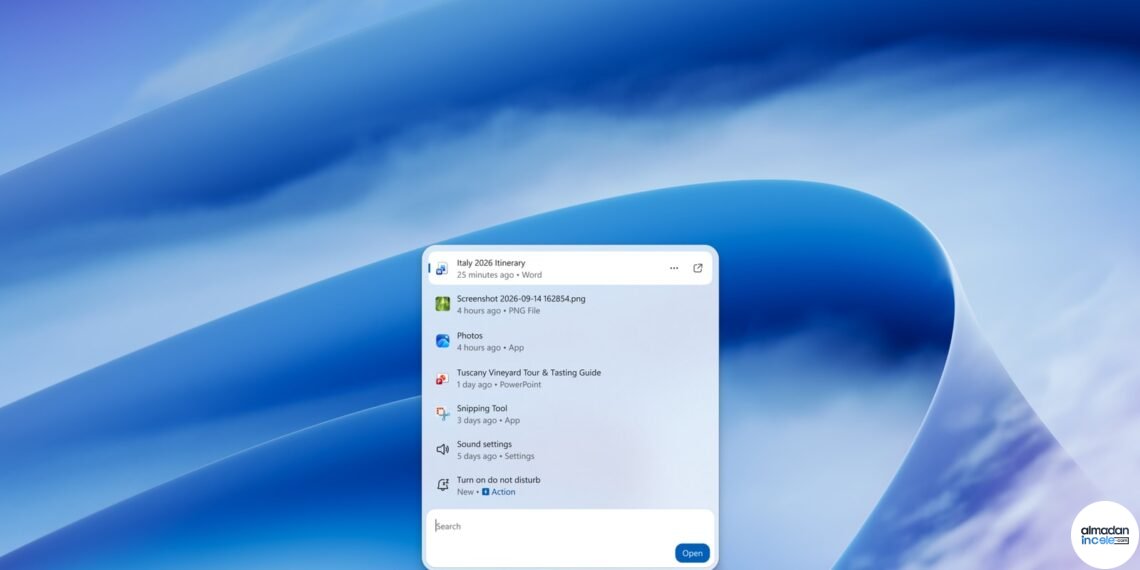Image resolution: width=1140 pixels, height=570 pixels.
Task: Click the Screenshot PNG file thumbnail icon
Action: point(443,304)
